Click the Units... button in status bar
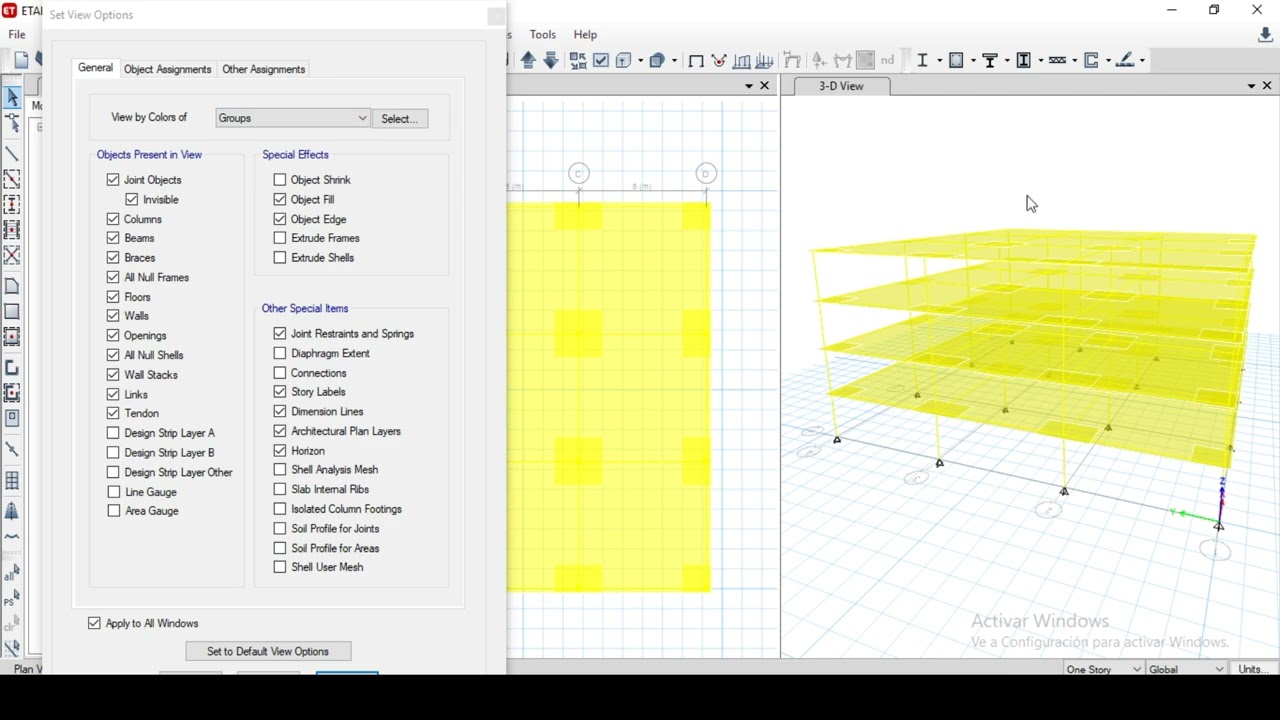Screen dimensions: 1280x720 point(1254,669)
